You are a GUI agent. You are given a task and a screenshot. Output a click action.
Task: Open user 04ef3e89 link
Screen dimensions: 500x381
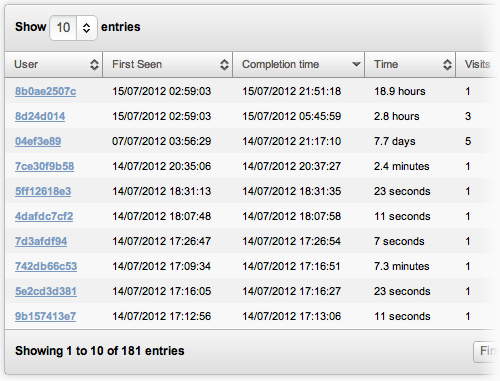[x=38, y=141]
